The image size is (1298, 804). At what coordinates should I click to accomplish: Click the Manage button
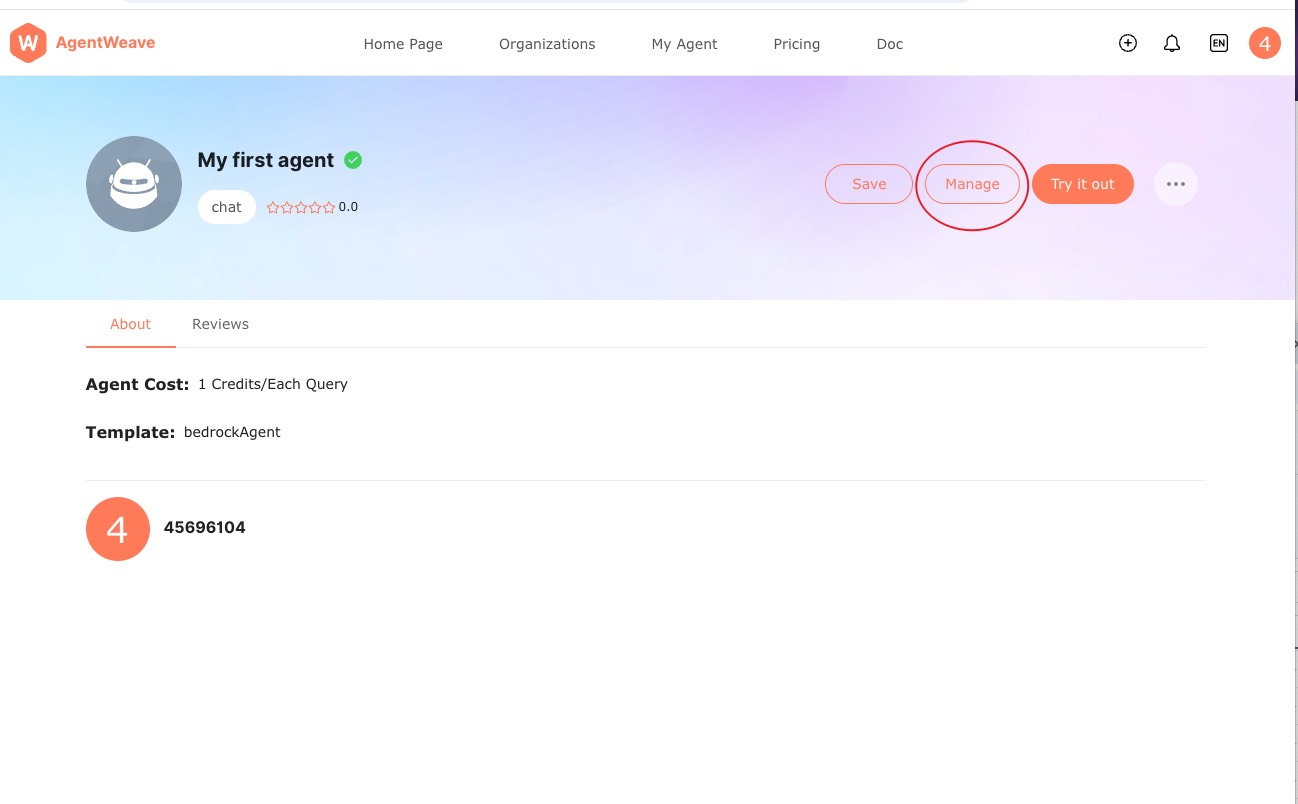(971, 184)
